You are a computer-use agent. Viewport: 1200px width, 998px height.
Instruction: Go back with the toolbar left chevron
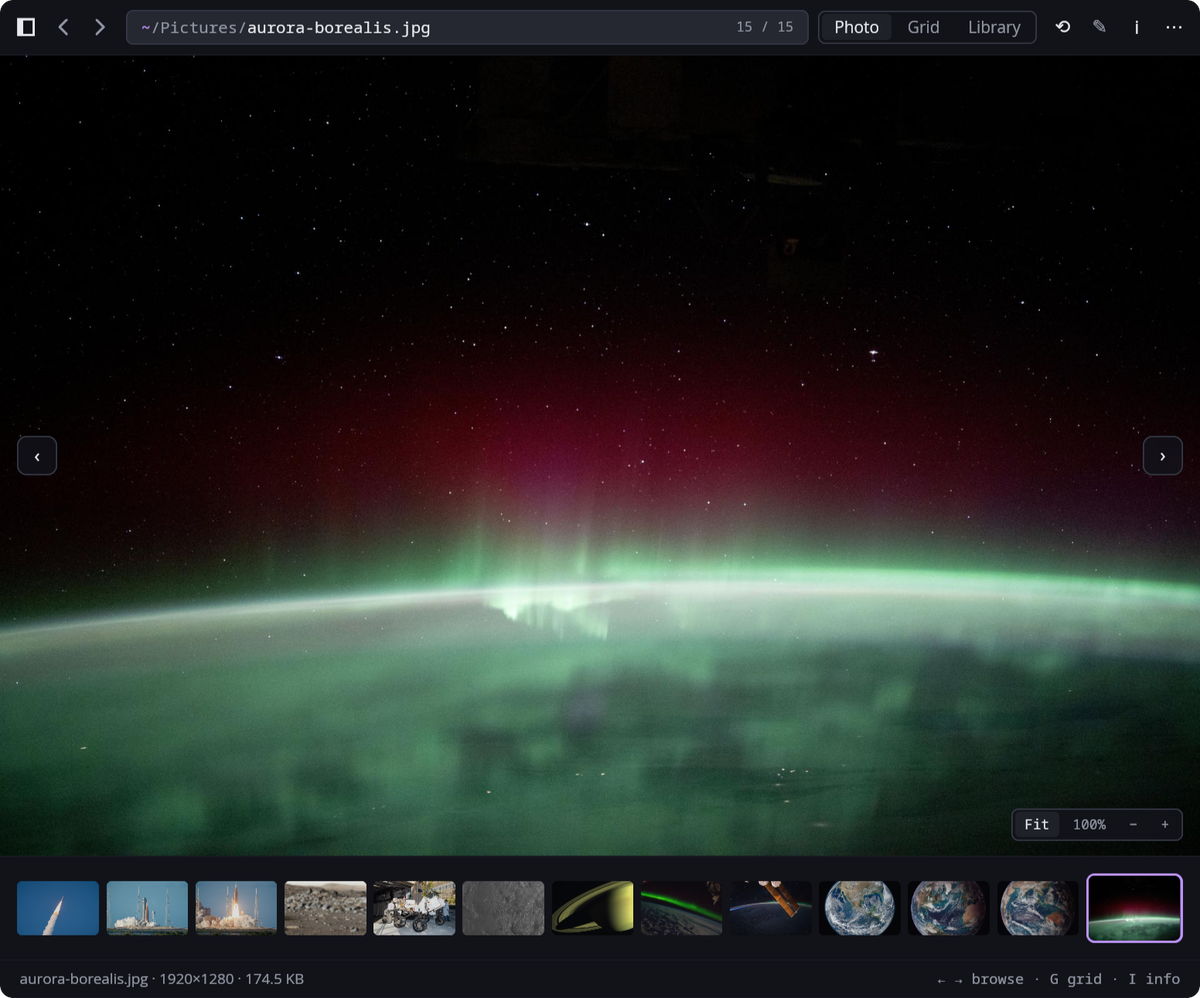click(63, 27)
